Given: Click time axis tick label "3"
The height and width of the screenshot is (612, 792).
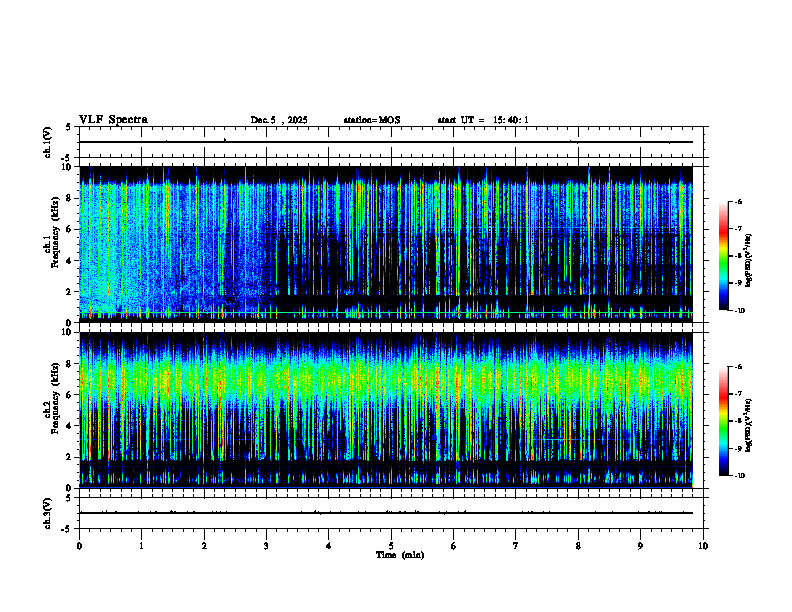Looking at the screenshot, I should [x=266, y=546].
